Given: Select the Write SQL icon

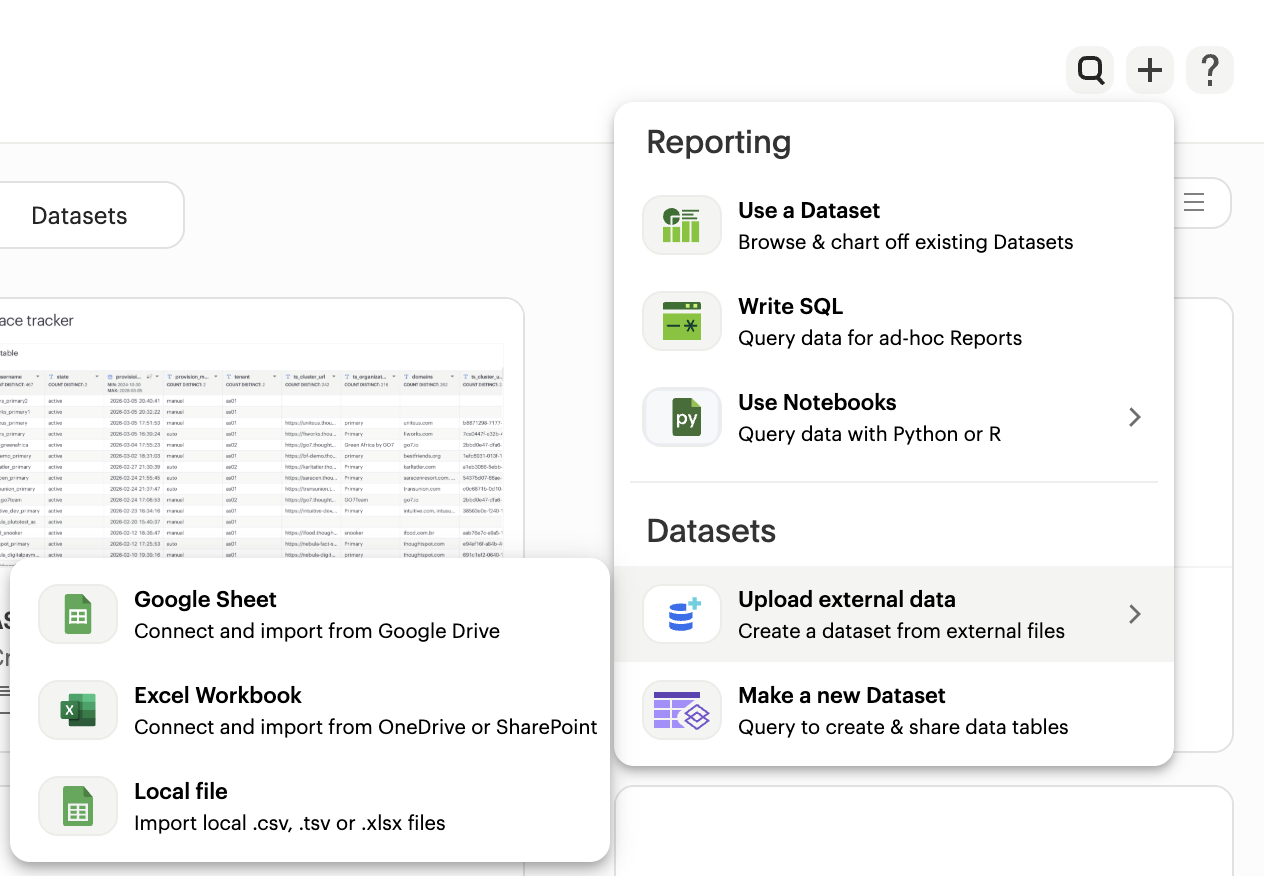Looking at the screenshot, I should [x=681, y=321].
